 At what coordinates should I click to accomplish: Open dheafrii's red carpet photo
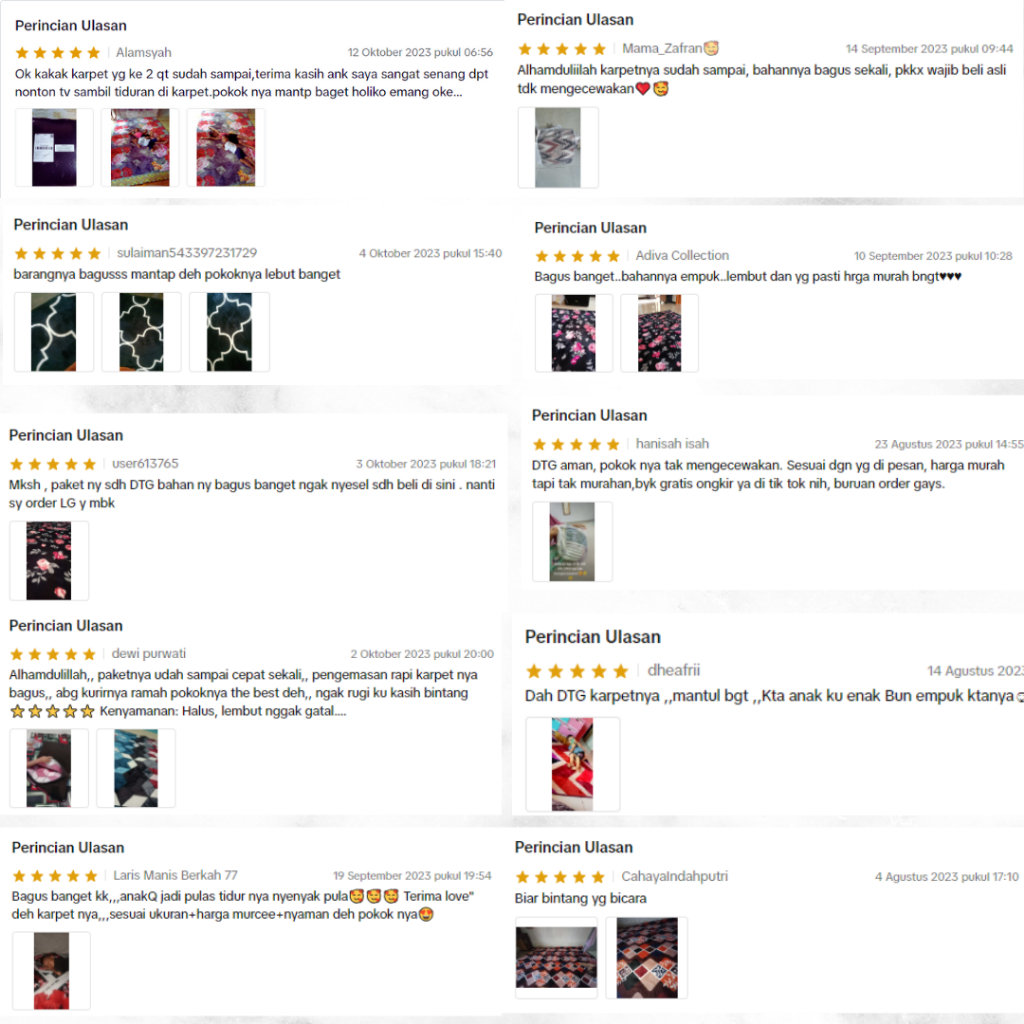coord(573,764)
